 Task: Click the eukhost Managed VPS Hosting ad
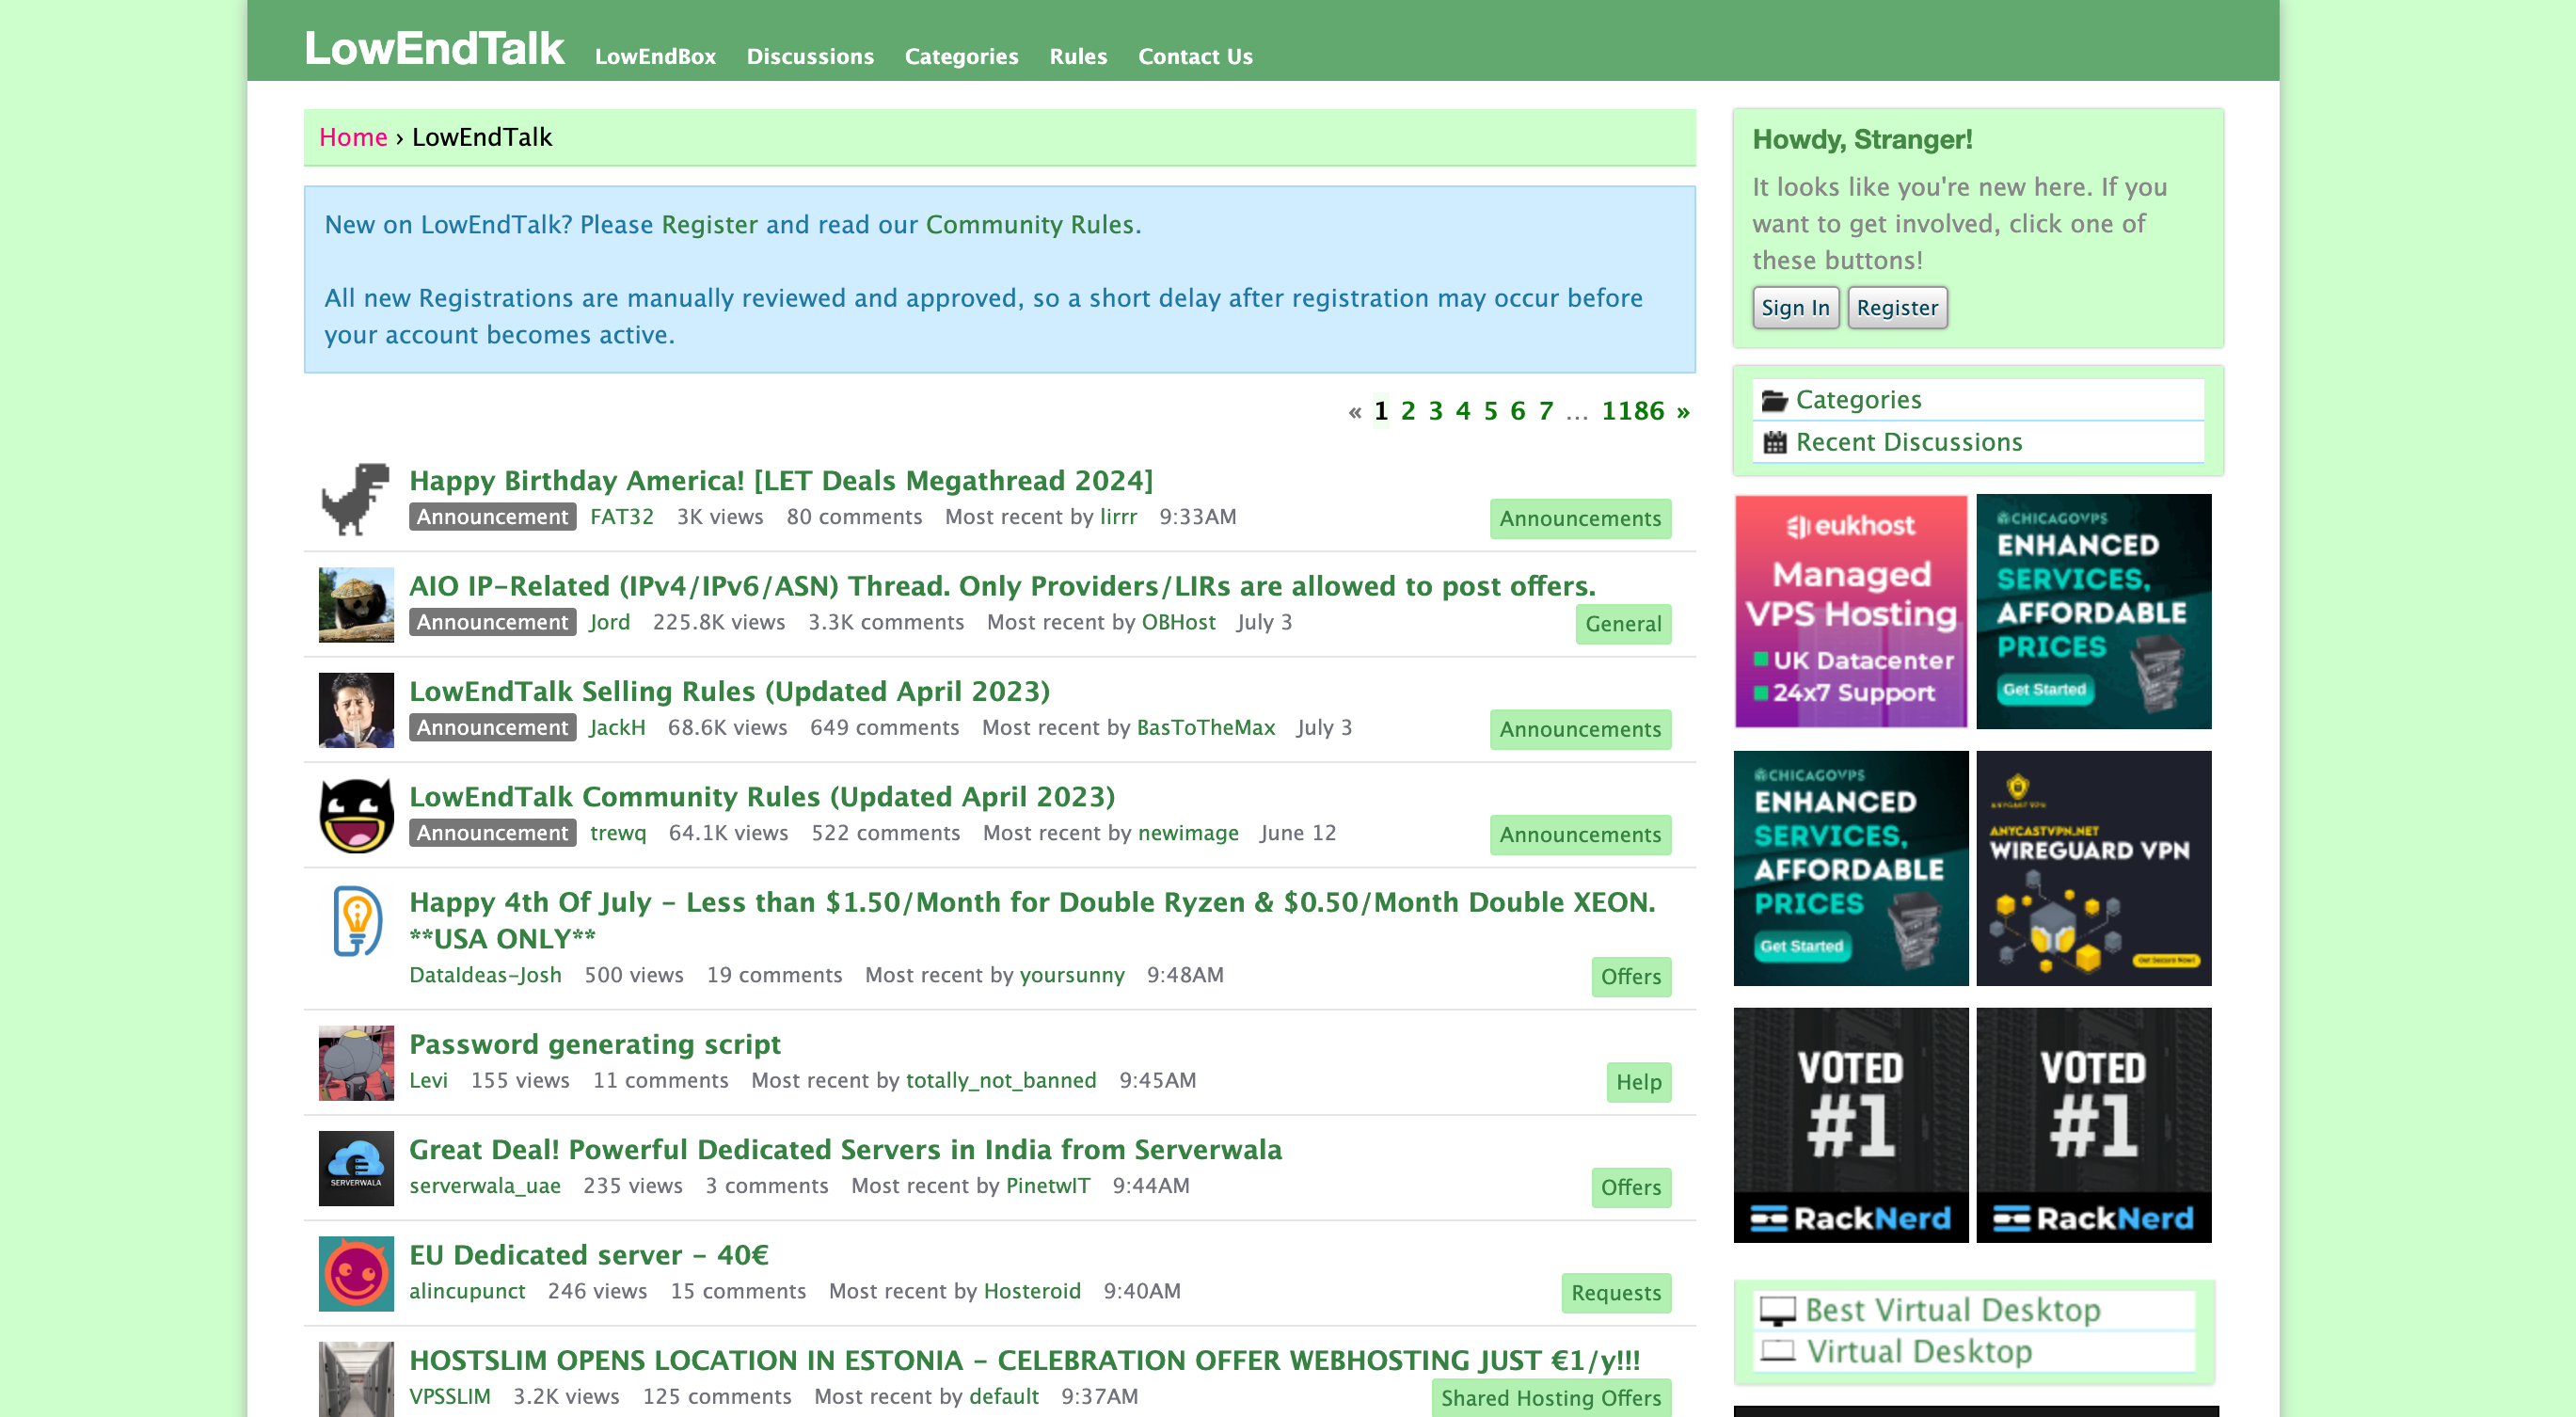1850,611
